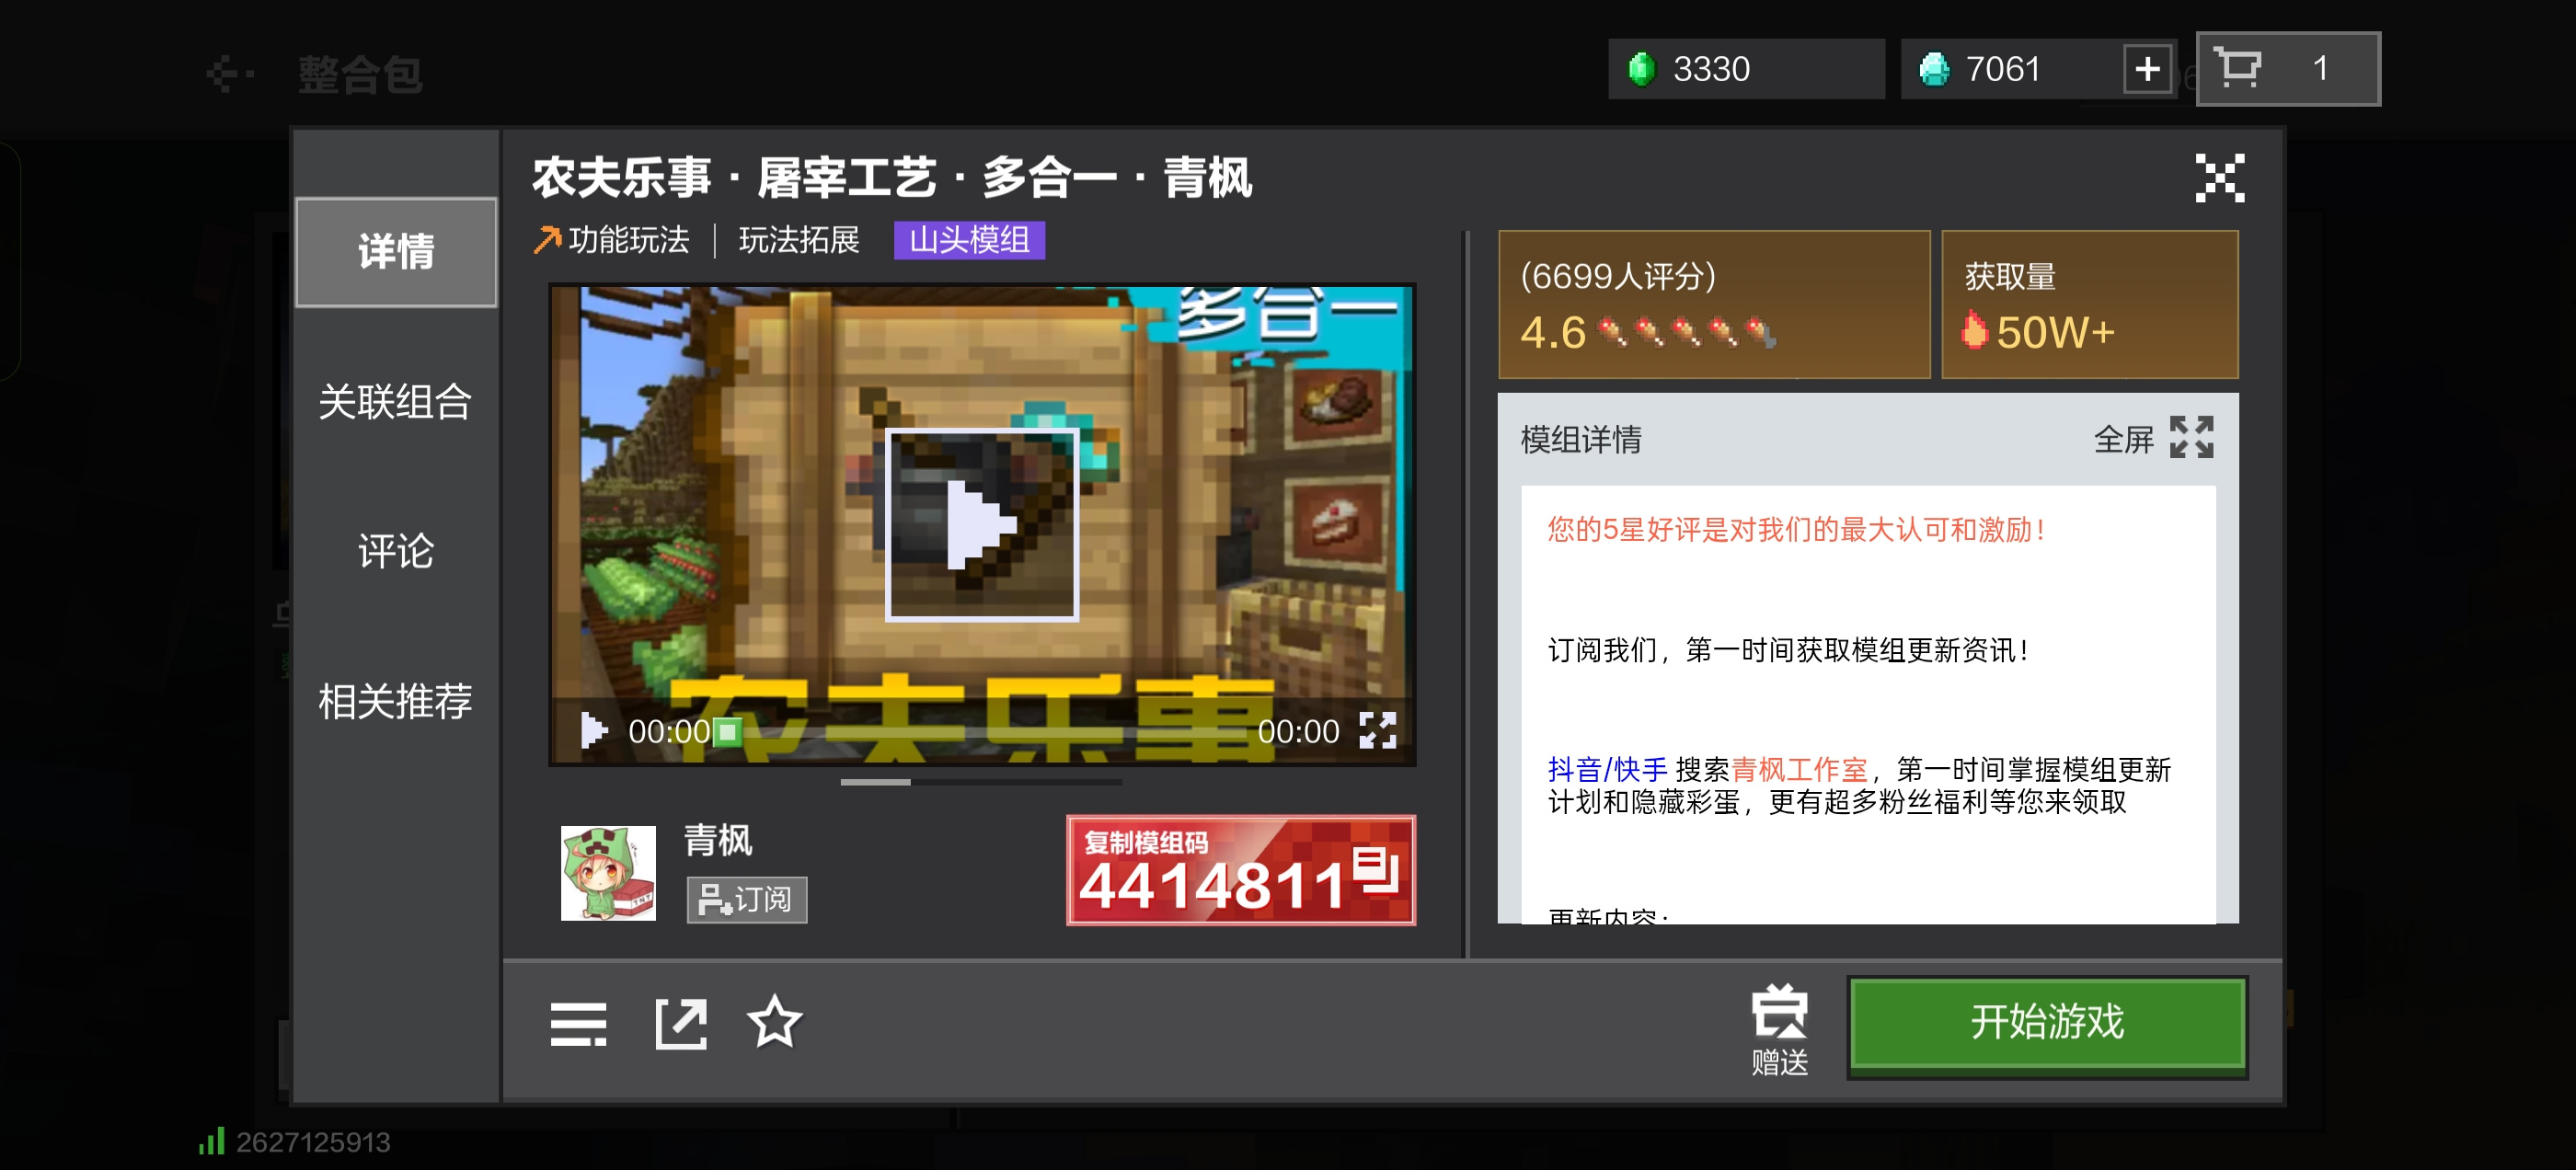Viewport: 2576px width, 1170px height.
Task: Click the 抖音/快手 link text
Action: [1607, 769]
